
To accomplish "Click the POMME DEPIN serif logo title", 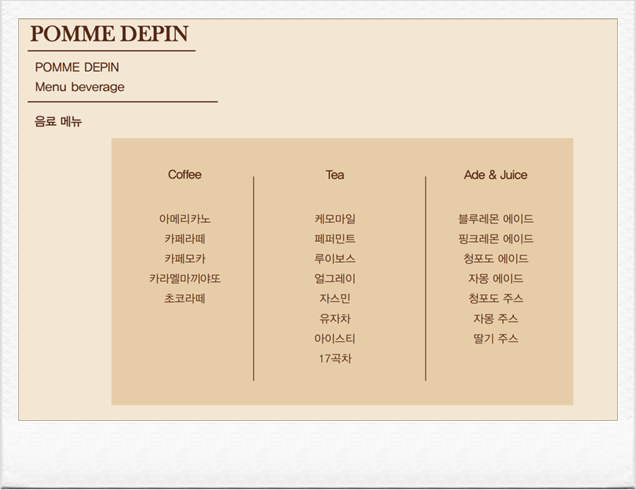I will click(110, 34).
